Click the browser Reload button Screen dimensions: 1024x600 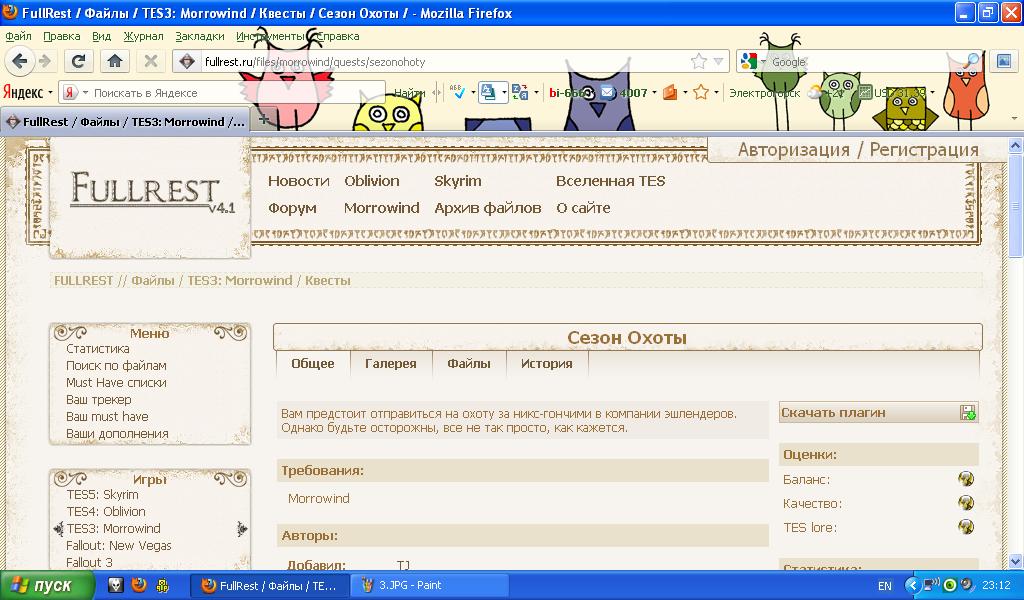pos(79,61)
